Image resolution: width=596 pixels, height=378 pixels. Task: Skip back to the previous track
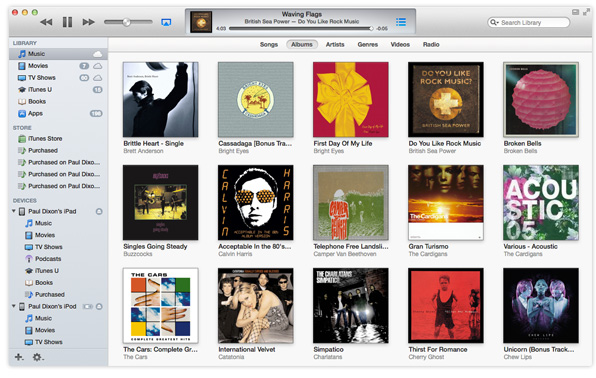[x=46, y=22]
